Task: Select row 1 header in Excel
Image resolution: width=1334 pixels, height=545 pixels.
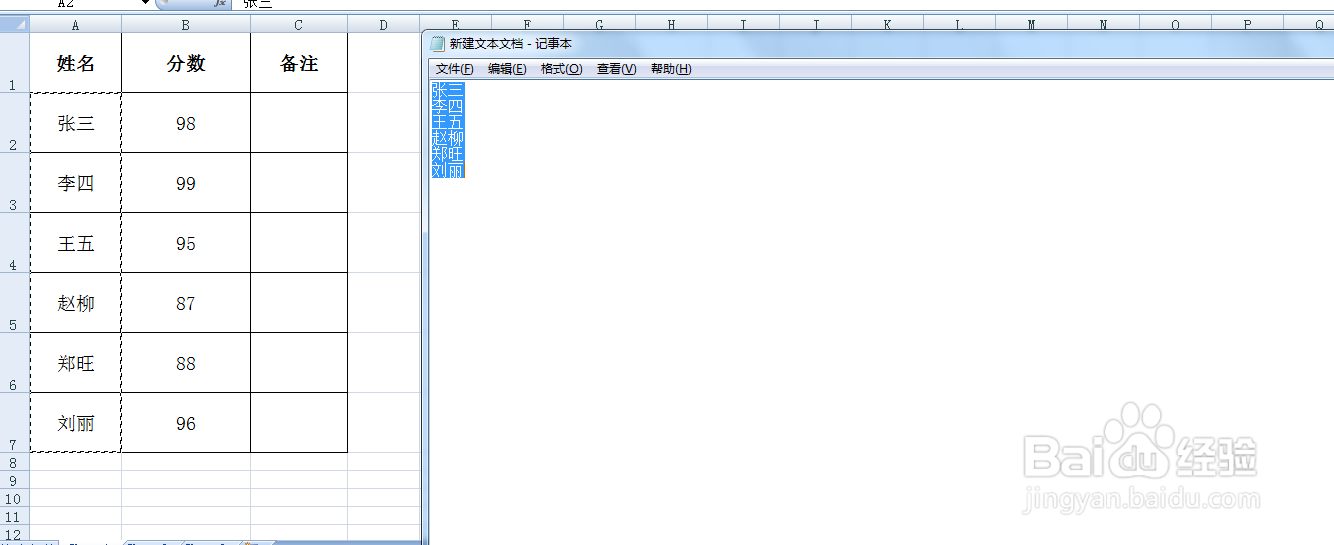Action: pos(15,63)
